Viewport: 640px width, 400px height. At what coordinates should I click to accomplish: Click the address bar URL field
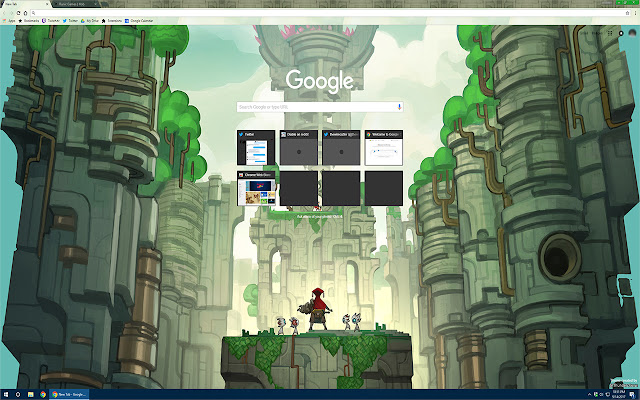pos(329,13)
